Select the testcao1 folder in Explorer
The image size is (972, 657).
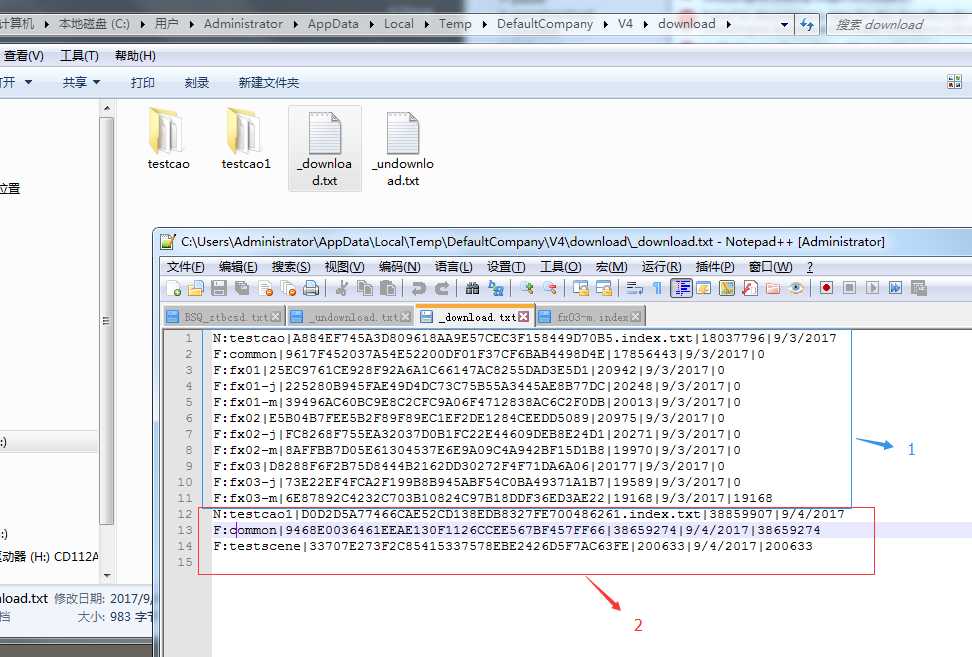tap(246, 139)
